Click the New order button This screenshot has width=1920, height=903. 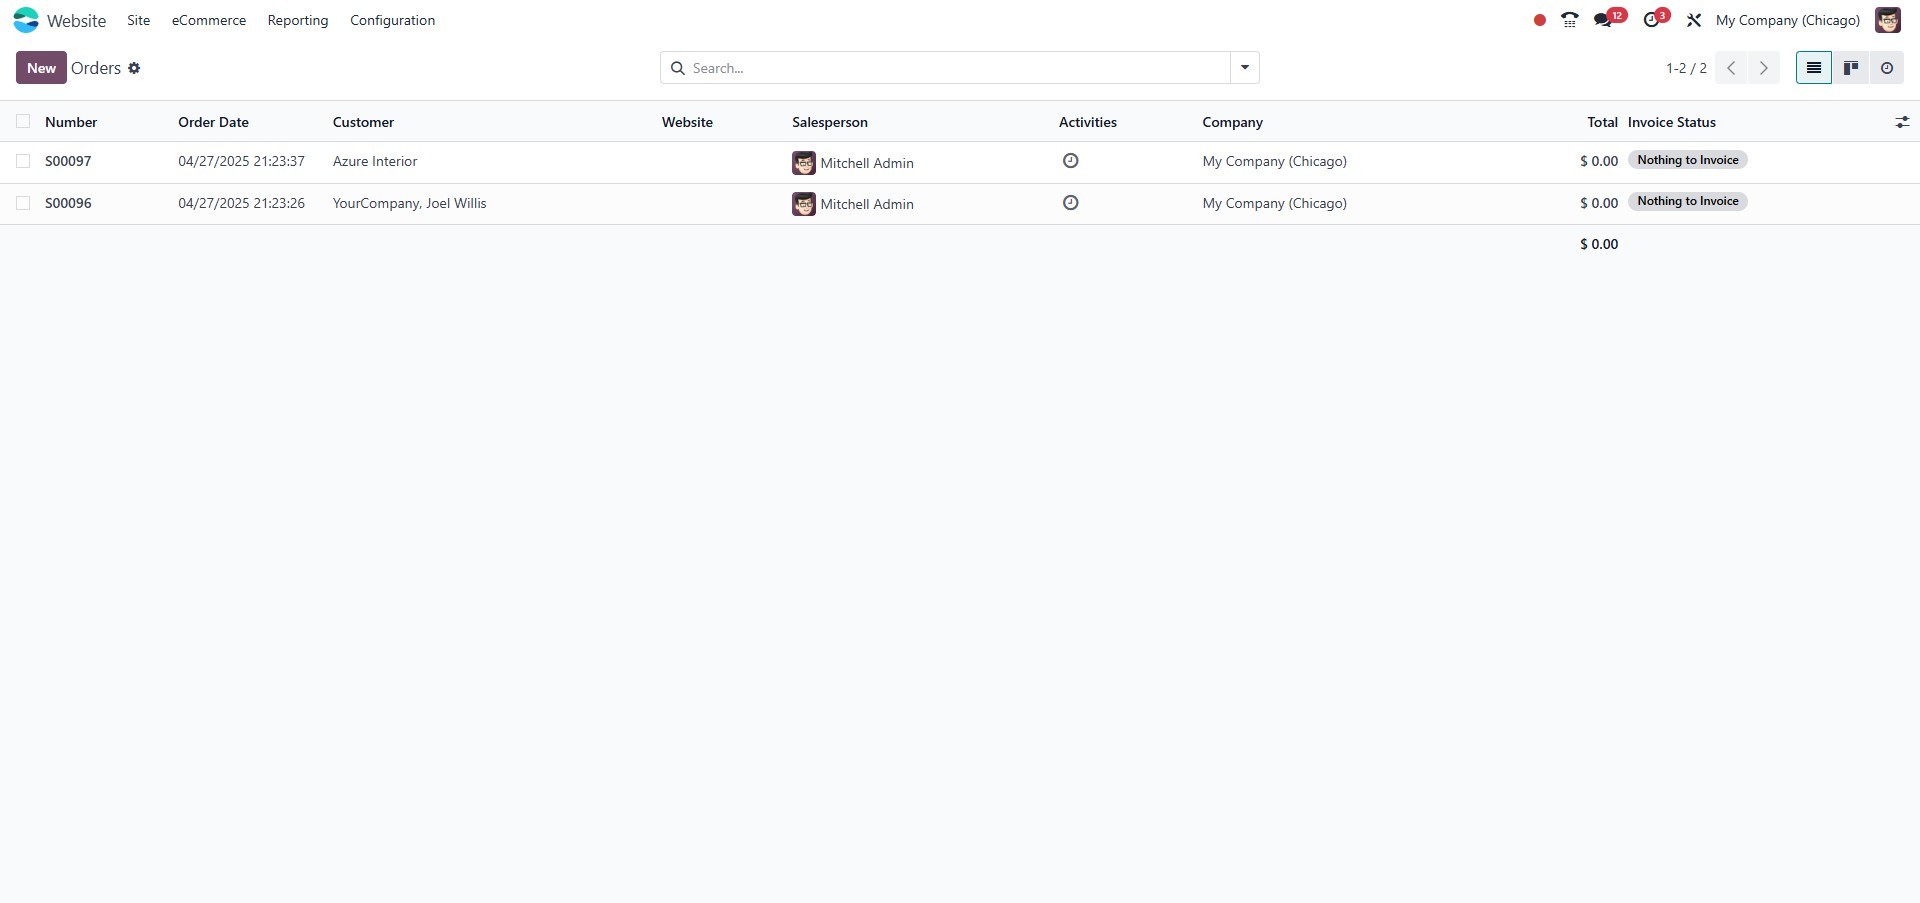(x=41, y=68)
